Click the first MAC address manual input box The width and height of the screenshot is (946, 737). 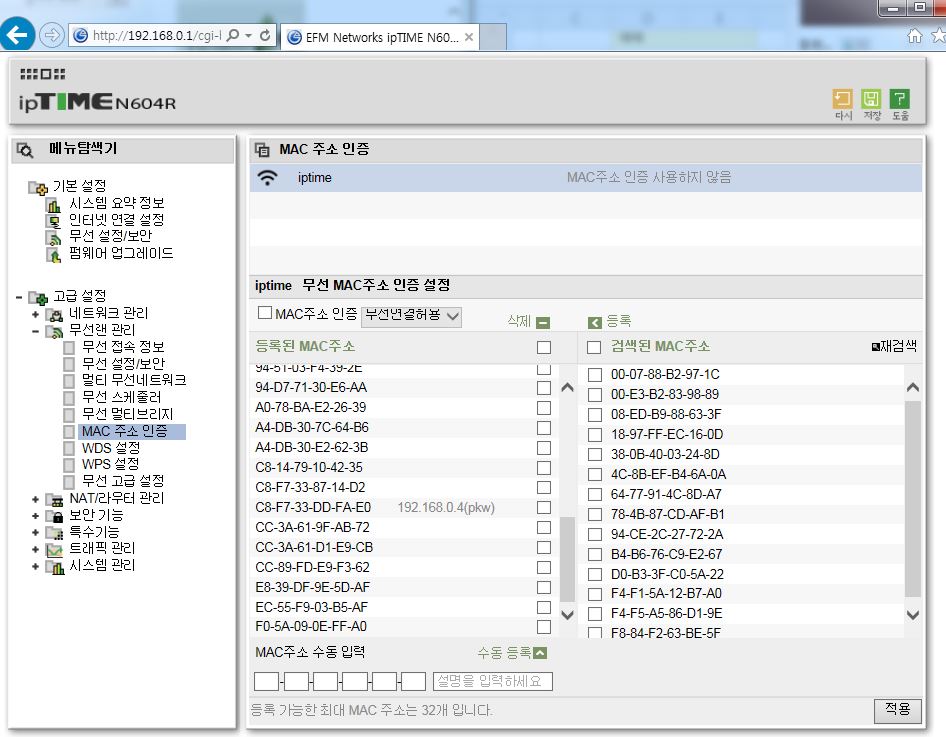267,682
